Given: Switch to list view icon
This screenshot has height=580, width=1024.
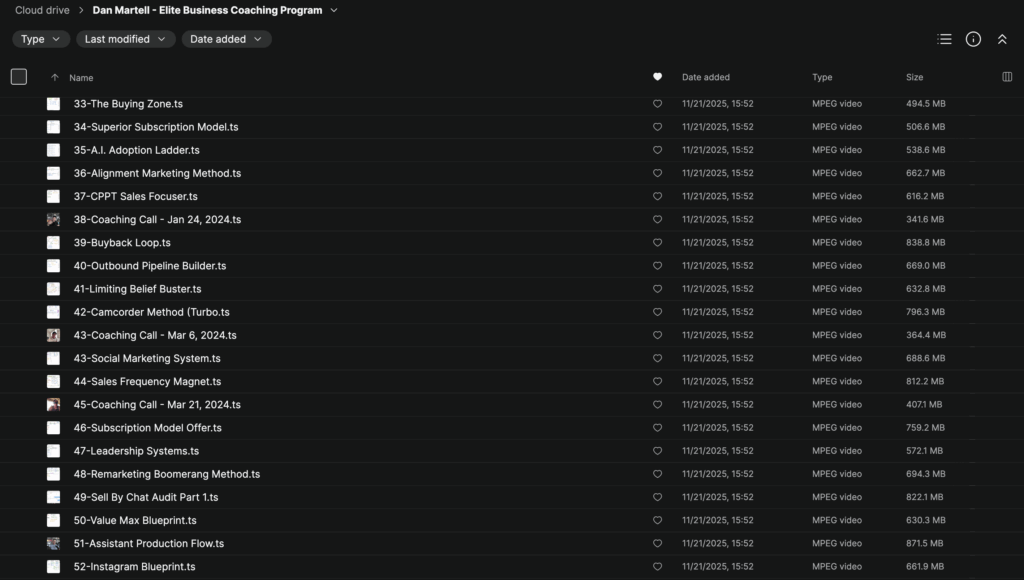Looking at the screenshot, I should click(x=944, y=39).
